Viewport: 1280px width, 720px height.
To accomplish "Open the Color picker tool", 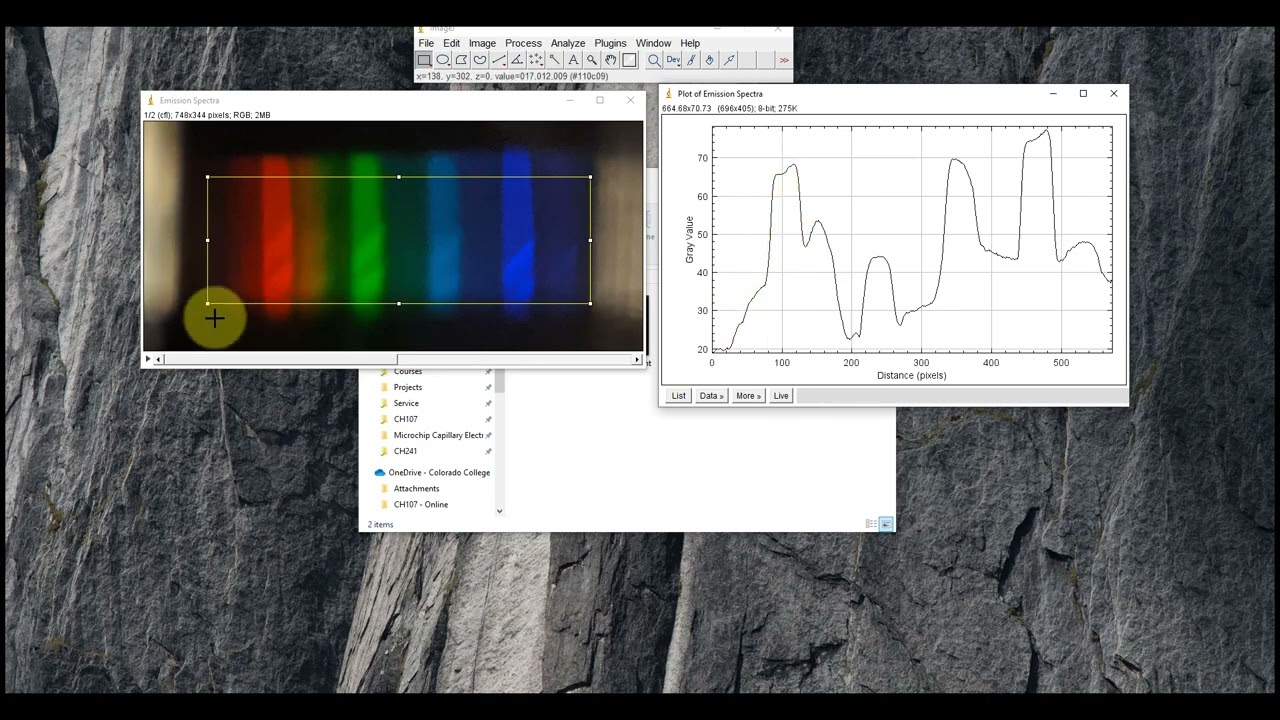I will tap(629, 60).
